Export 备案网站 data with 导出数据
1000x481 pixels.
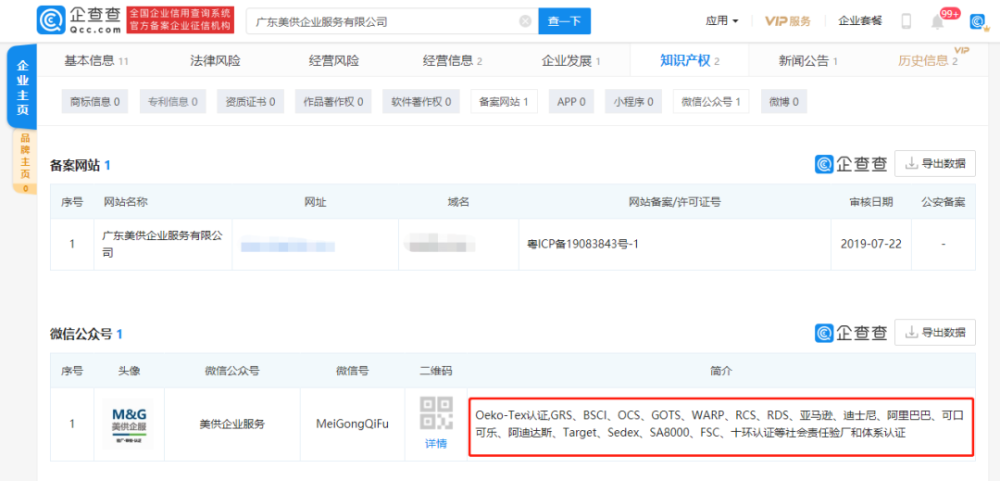pyautogui.click(x=935, y=163)
